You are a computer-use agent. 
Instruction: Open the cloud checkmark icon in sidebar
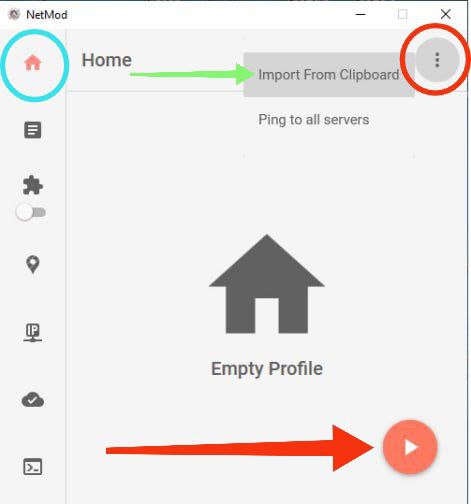pyautogui.click(x=33, y=400)
